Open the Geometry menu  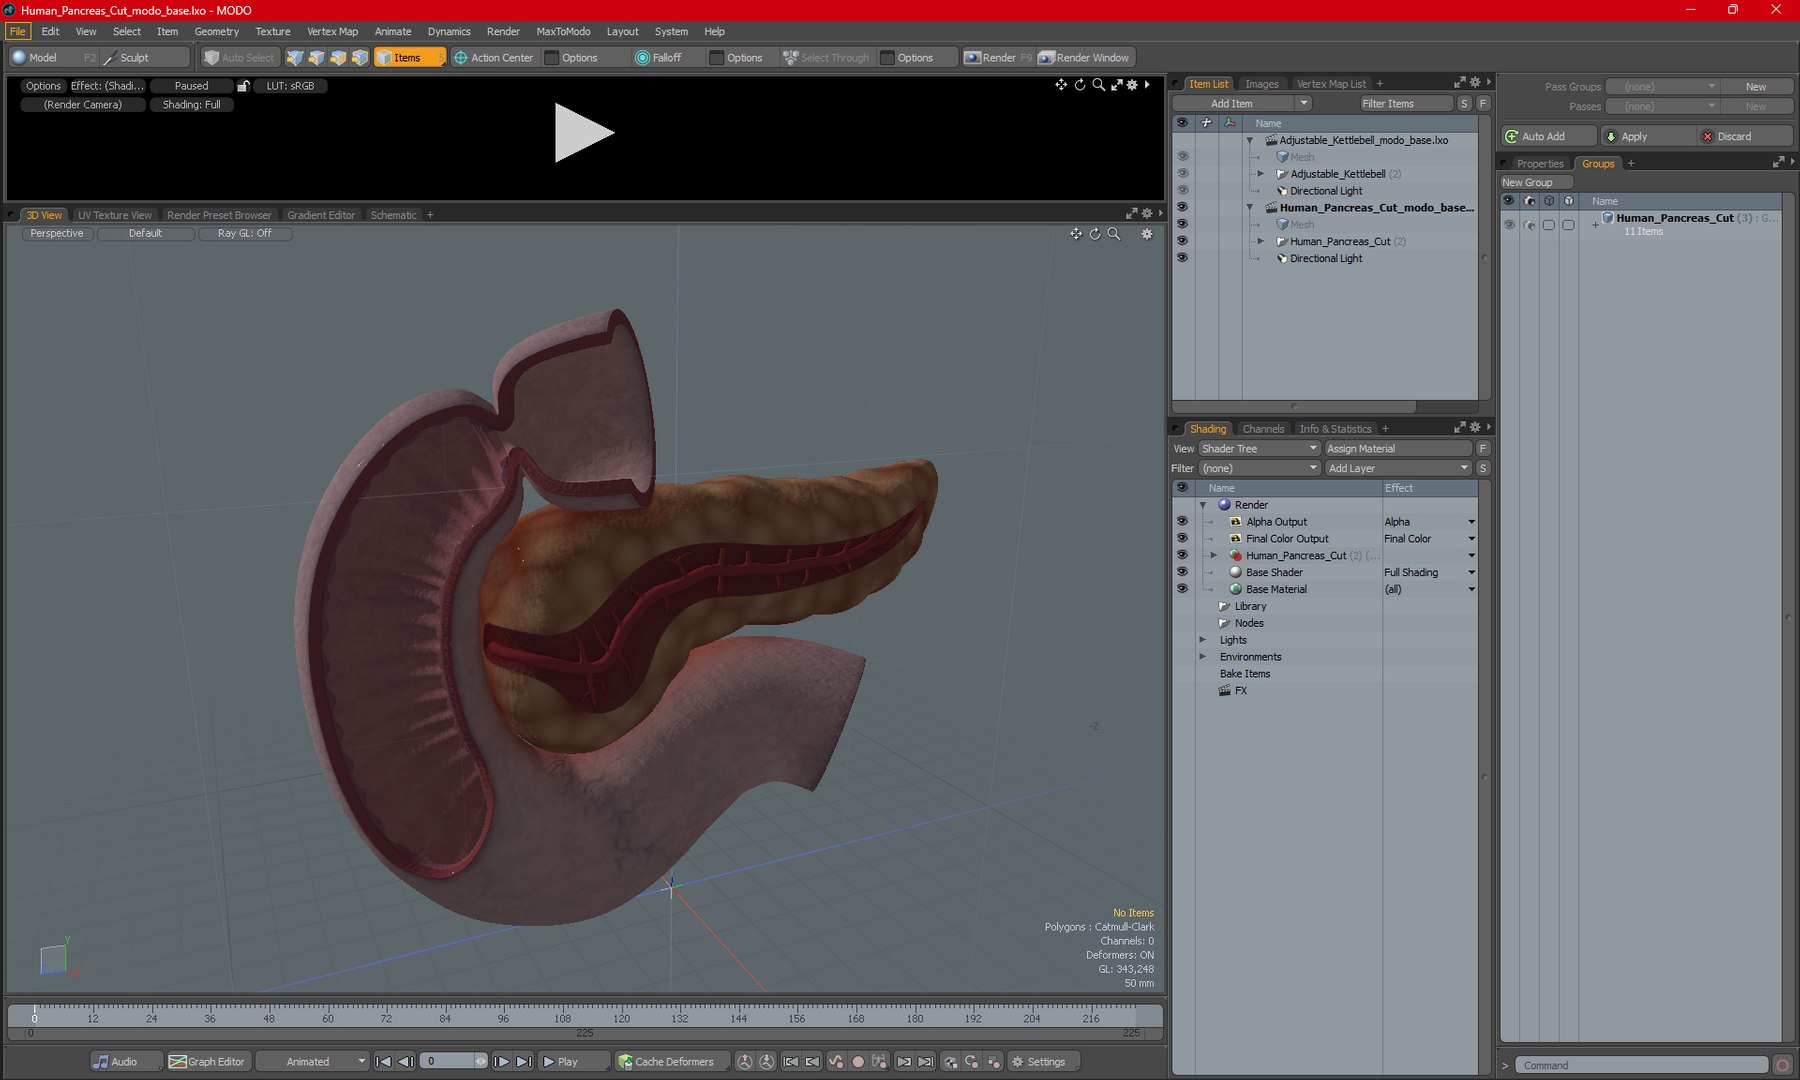click(216, 32)
